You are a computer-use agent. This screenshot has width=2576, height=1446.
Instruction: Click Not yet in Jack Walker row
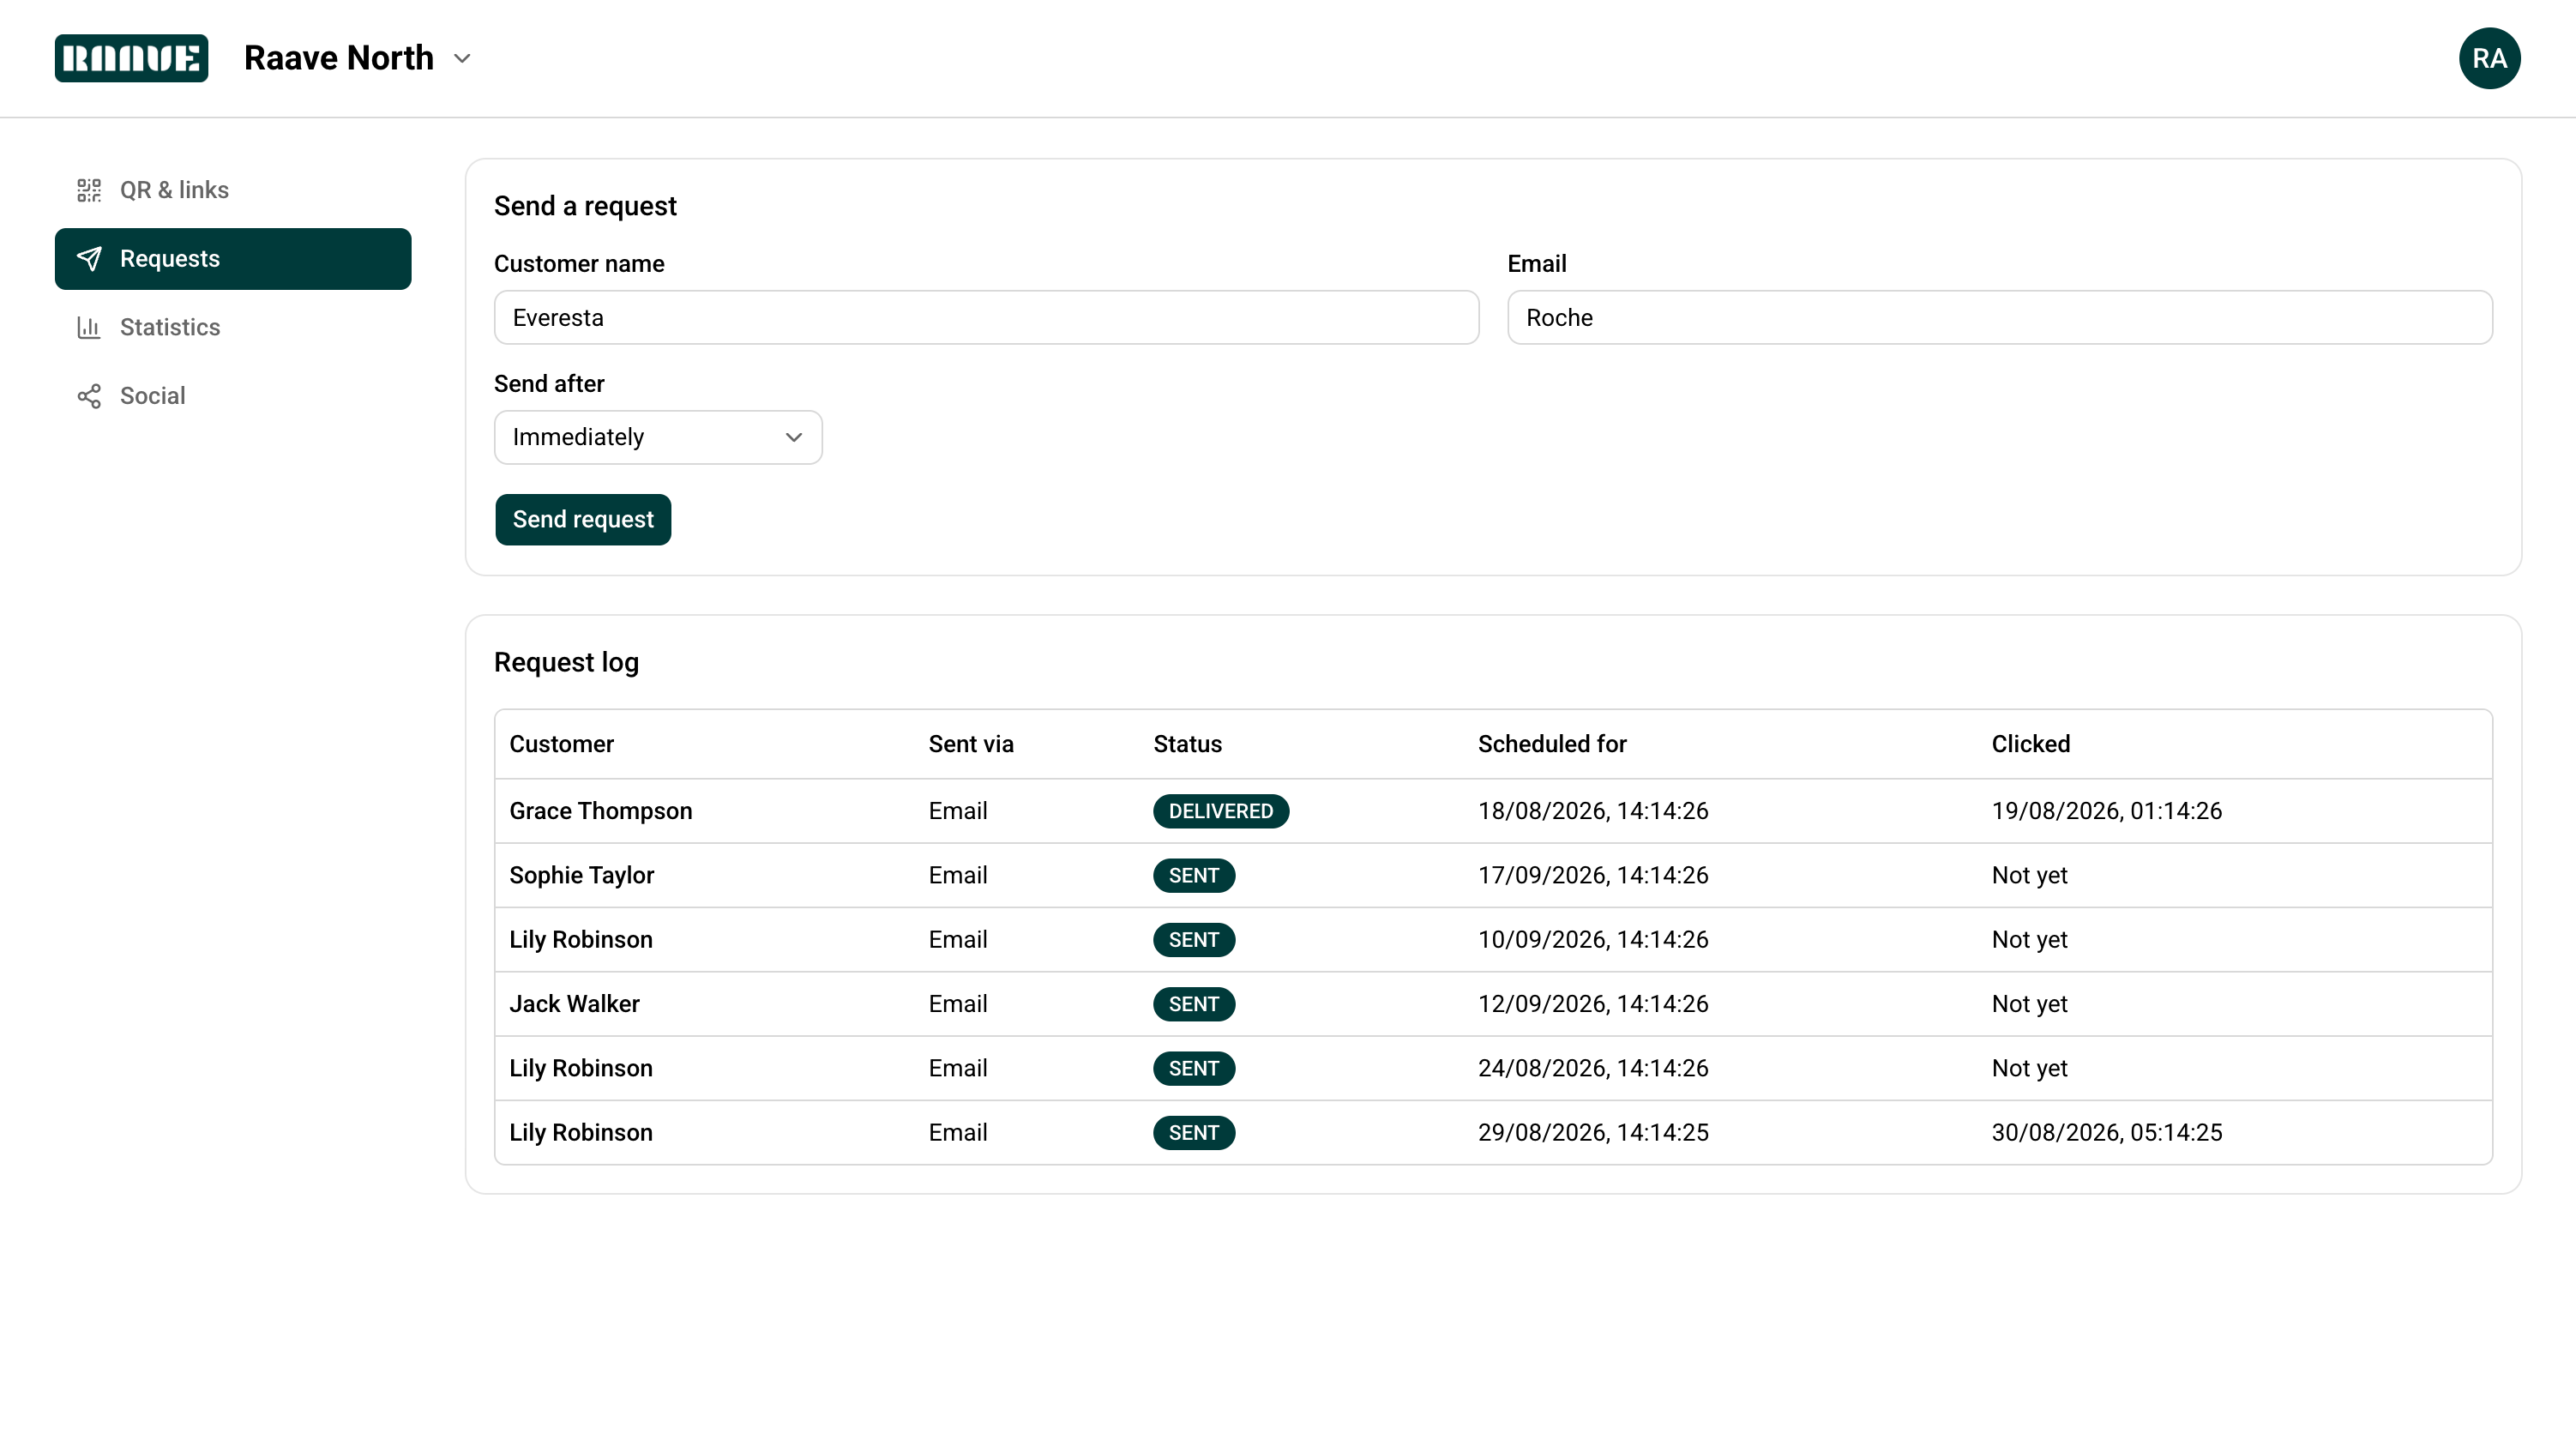coord(2029,1004)
